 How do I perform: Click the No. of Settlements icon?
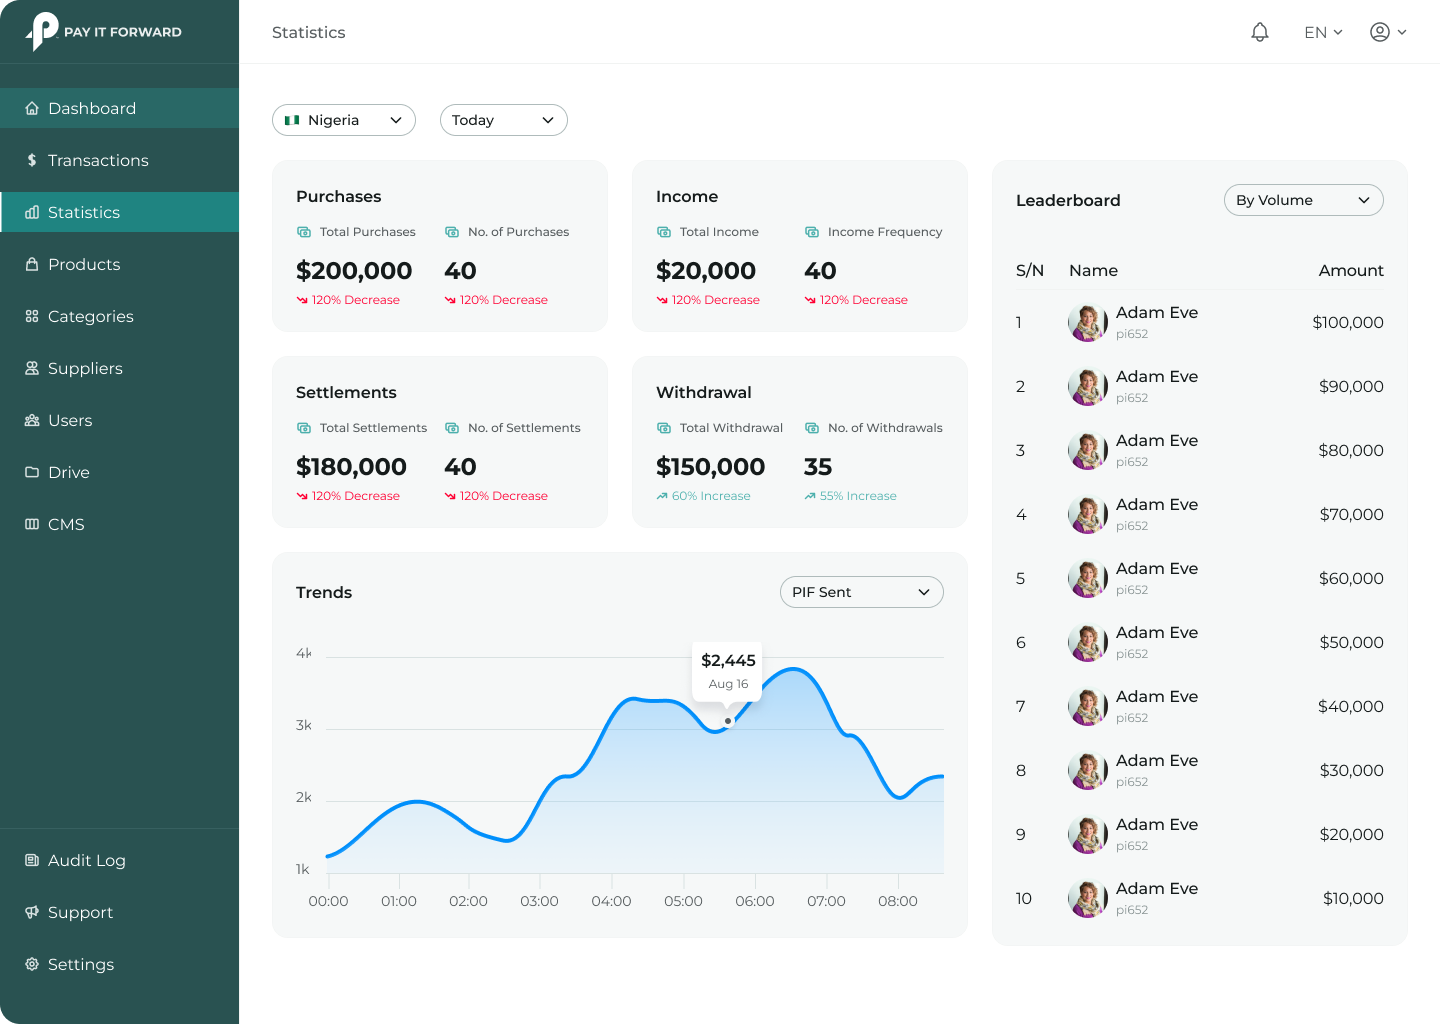(452, 428)
